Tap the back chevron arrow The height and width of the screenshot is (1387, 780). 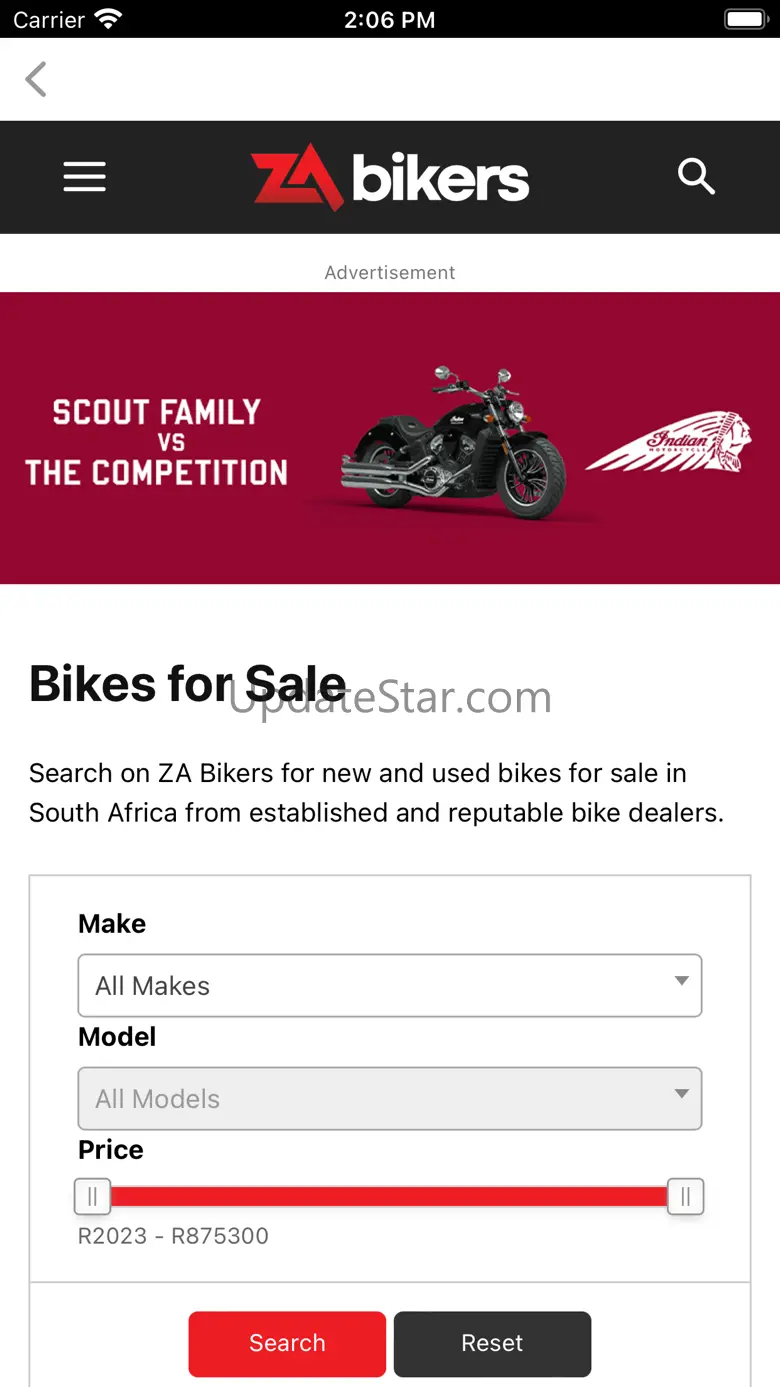[x=37, y=80]
